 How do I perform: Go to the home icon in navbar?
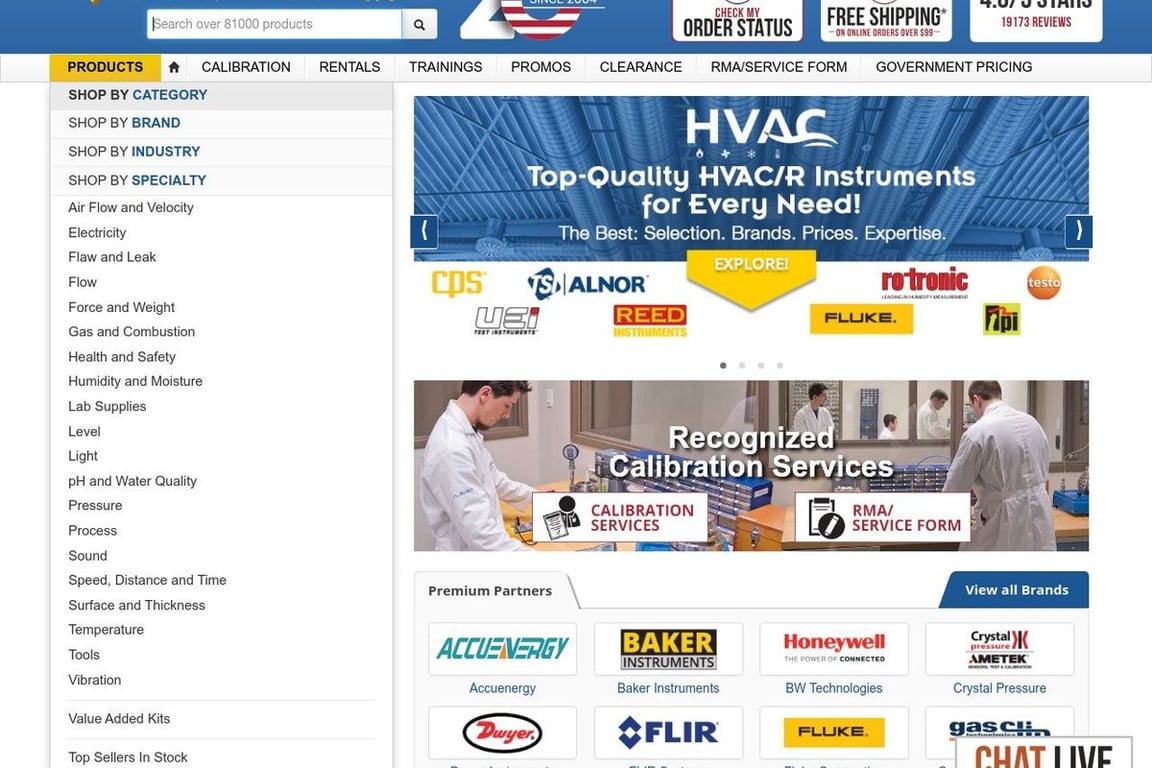pyautogui.click(x=174, y=67)
